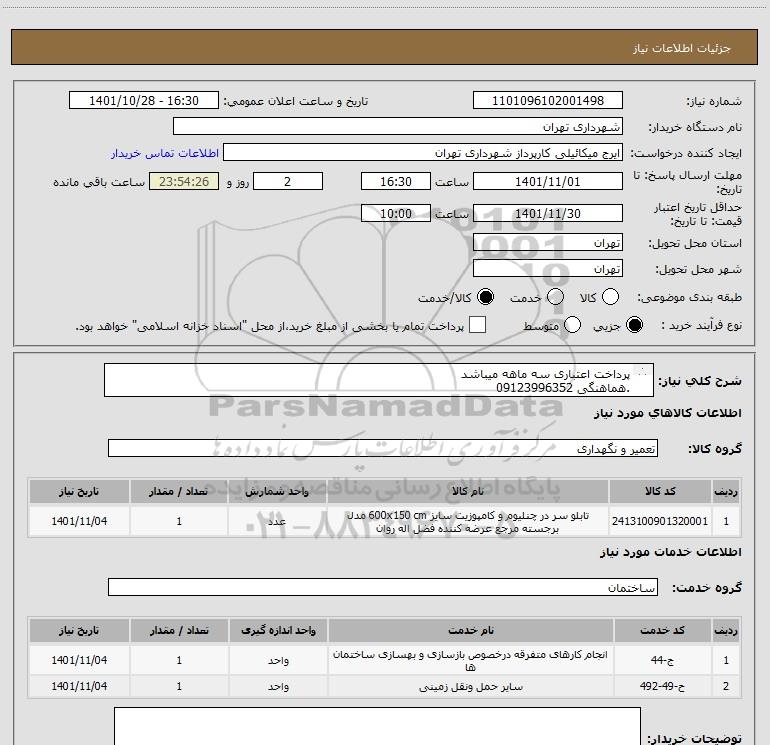Screen dimensions: 770x745
Task: Click the response deadline time 16:30 field
Action: click(x=396, y=181)
